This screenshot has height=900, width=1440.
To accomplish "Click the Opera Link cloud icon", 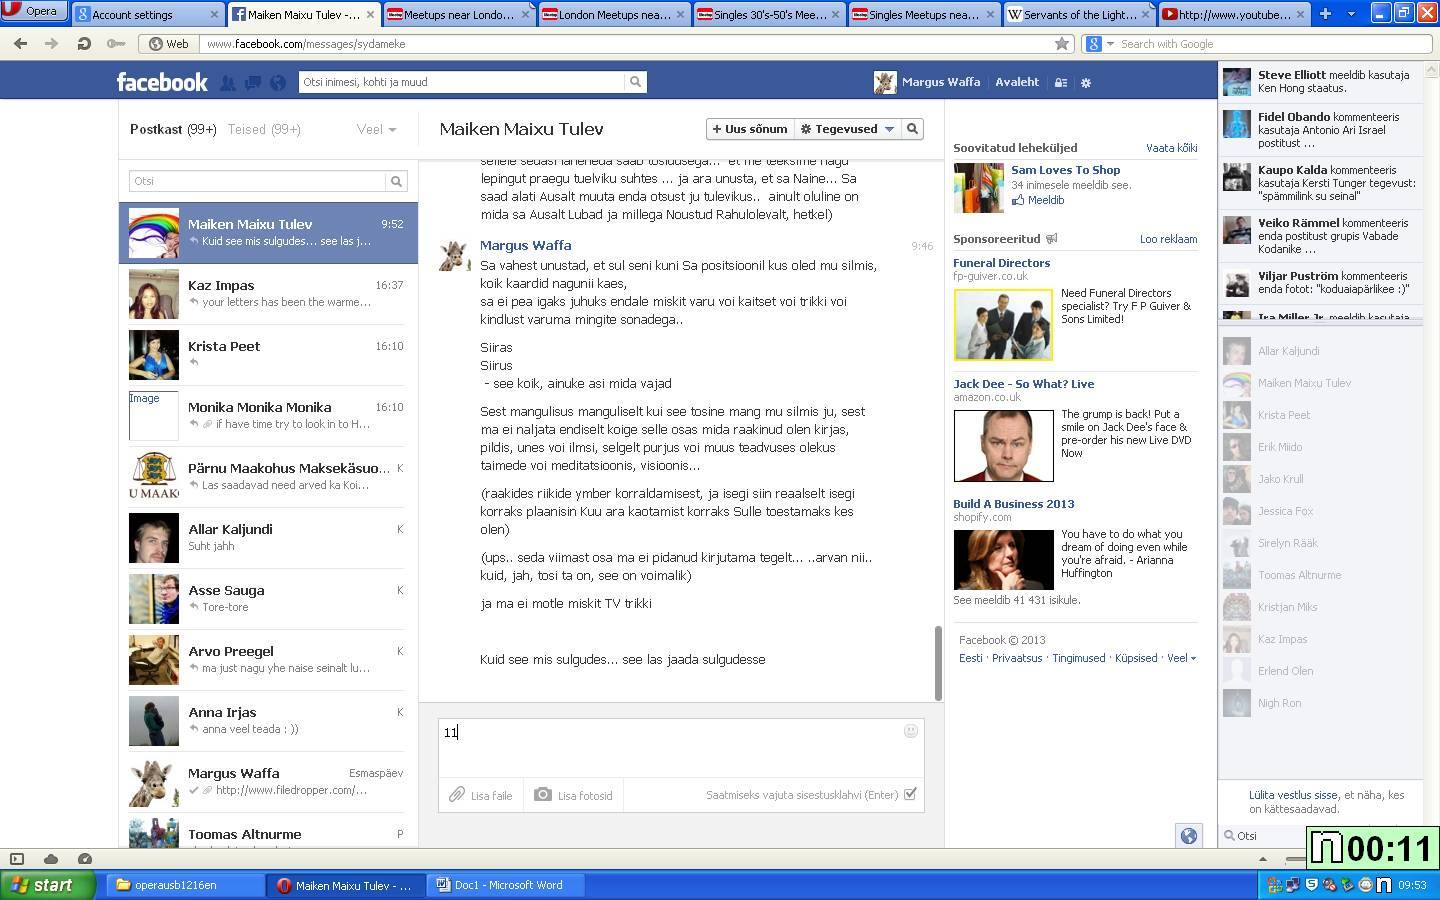I will 51,859.
